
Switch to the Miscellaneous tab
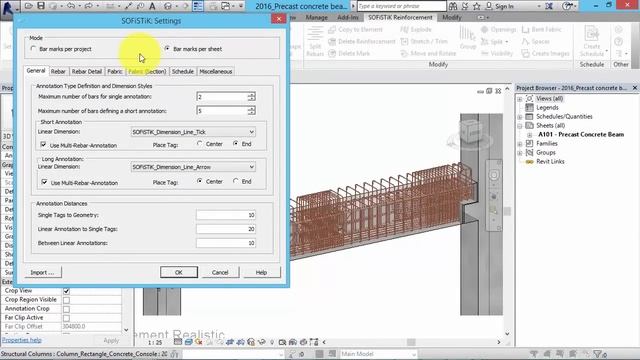tap(216, 71)
